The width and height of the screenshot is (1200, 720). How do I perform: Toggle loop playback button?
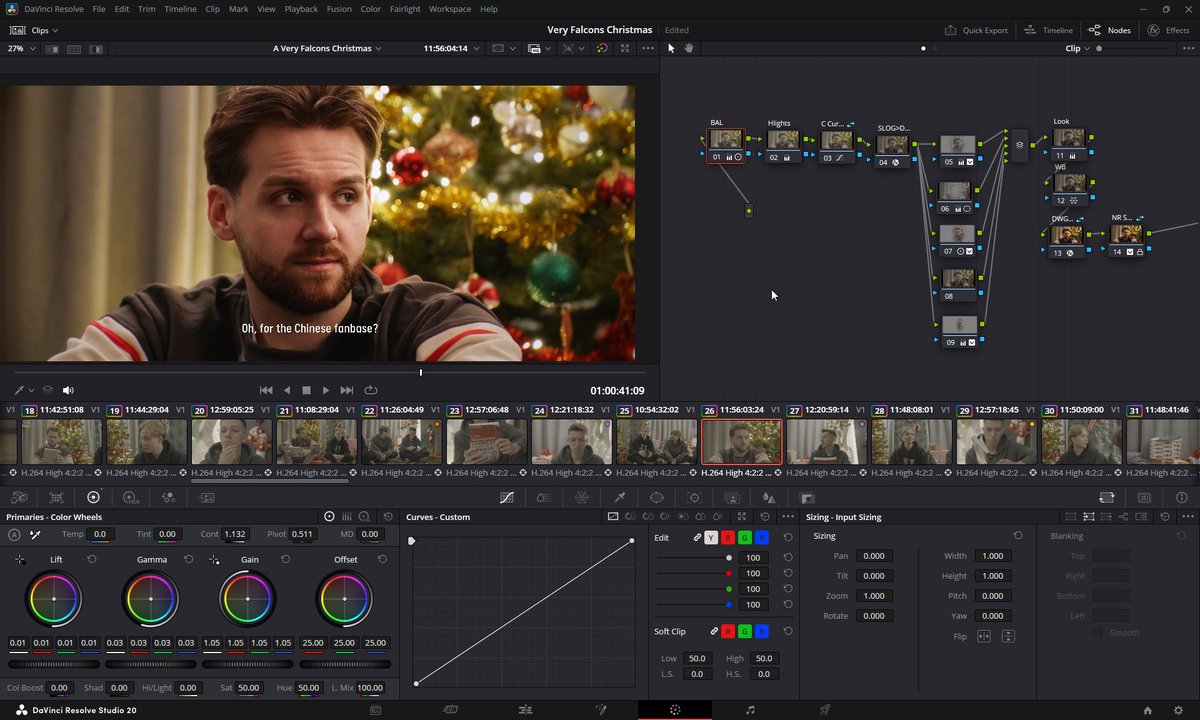[x=371, y=390]
